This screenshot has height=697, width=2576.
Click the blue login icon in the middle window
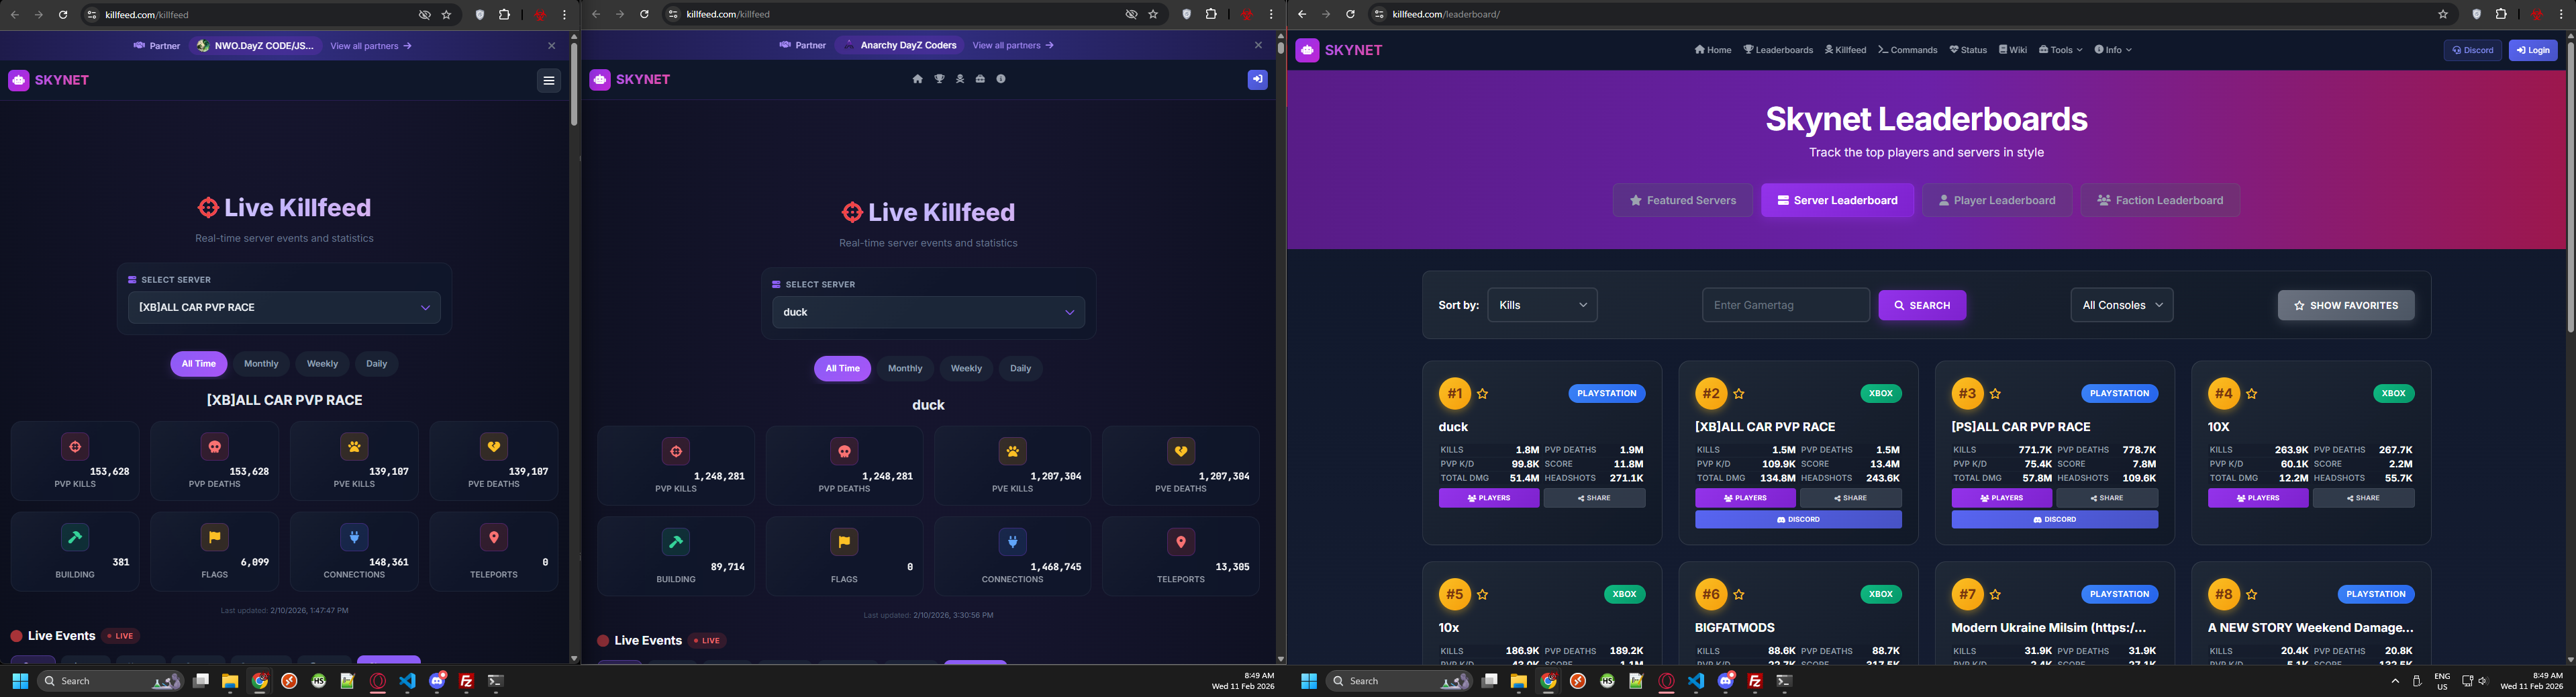pos(1257,79)
